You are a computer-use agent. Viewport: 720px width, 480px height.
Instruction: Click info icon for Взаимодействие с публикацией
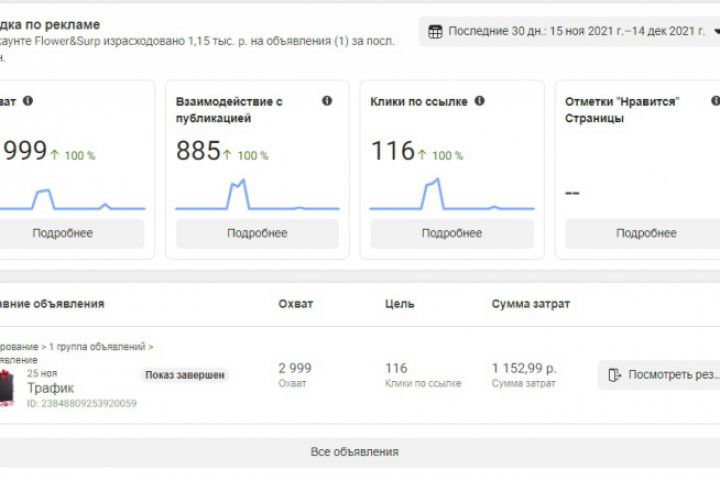[x=327, y=101]
